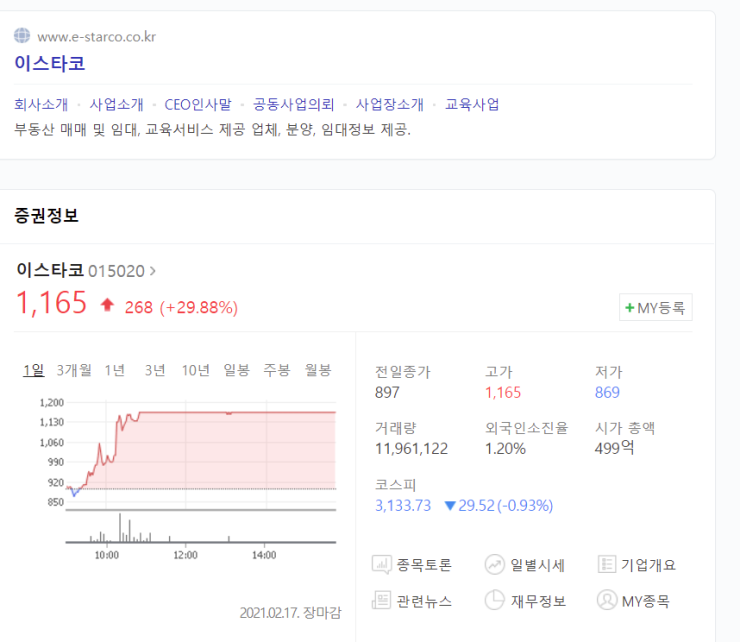This screenshot has width=740, height=642.
Task: Click the red up-arrow price indicator
Action: click(x=107, y=305)
